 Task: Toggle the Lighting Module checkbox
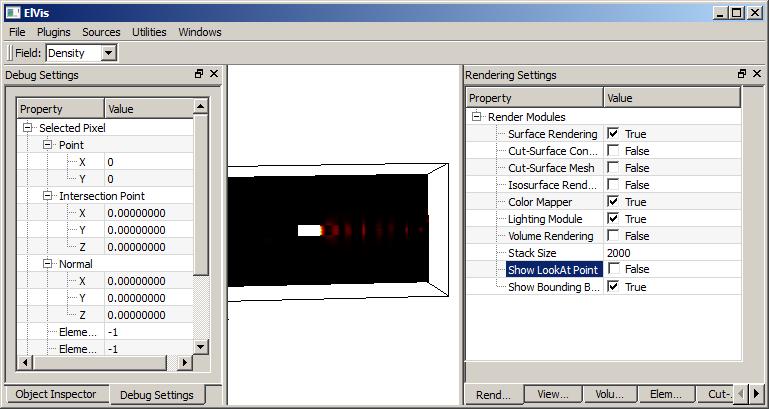tap(613, 219)
